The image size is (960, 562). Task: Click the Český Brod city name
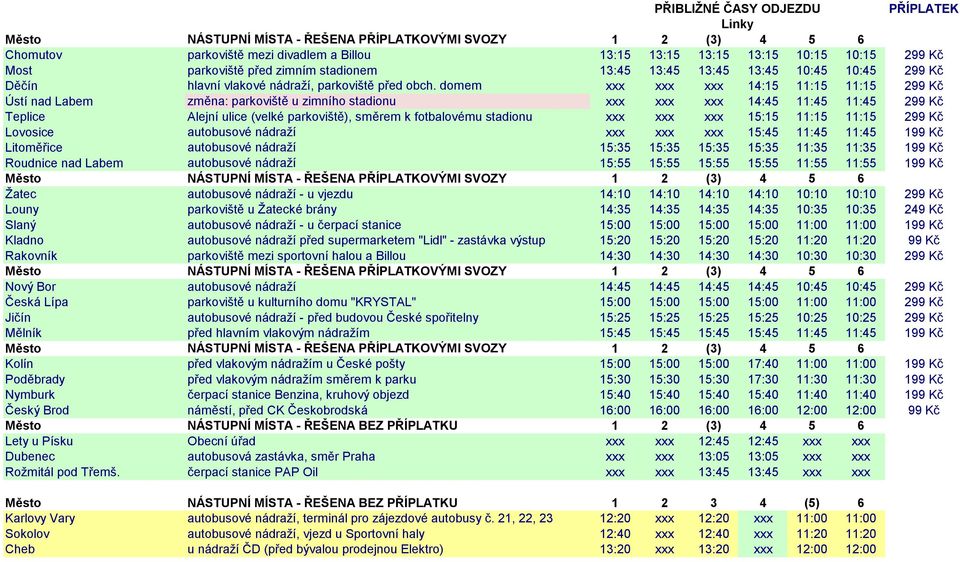37,410
